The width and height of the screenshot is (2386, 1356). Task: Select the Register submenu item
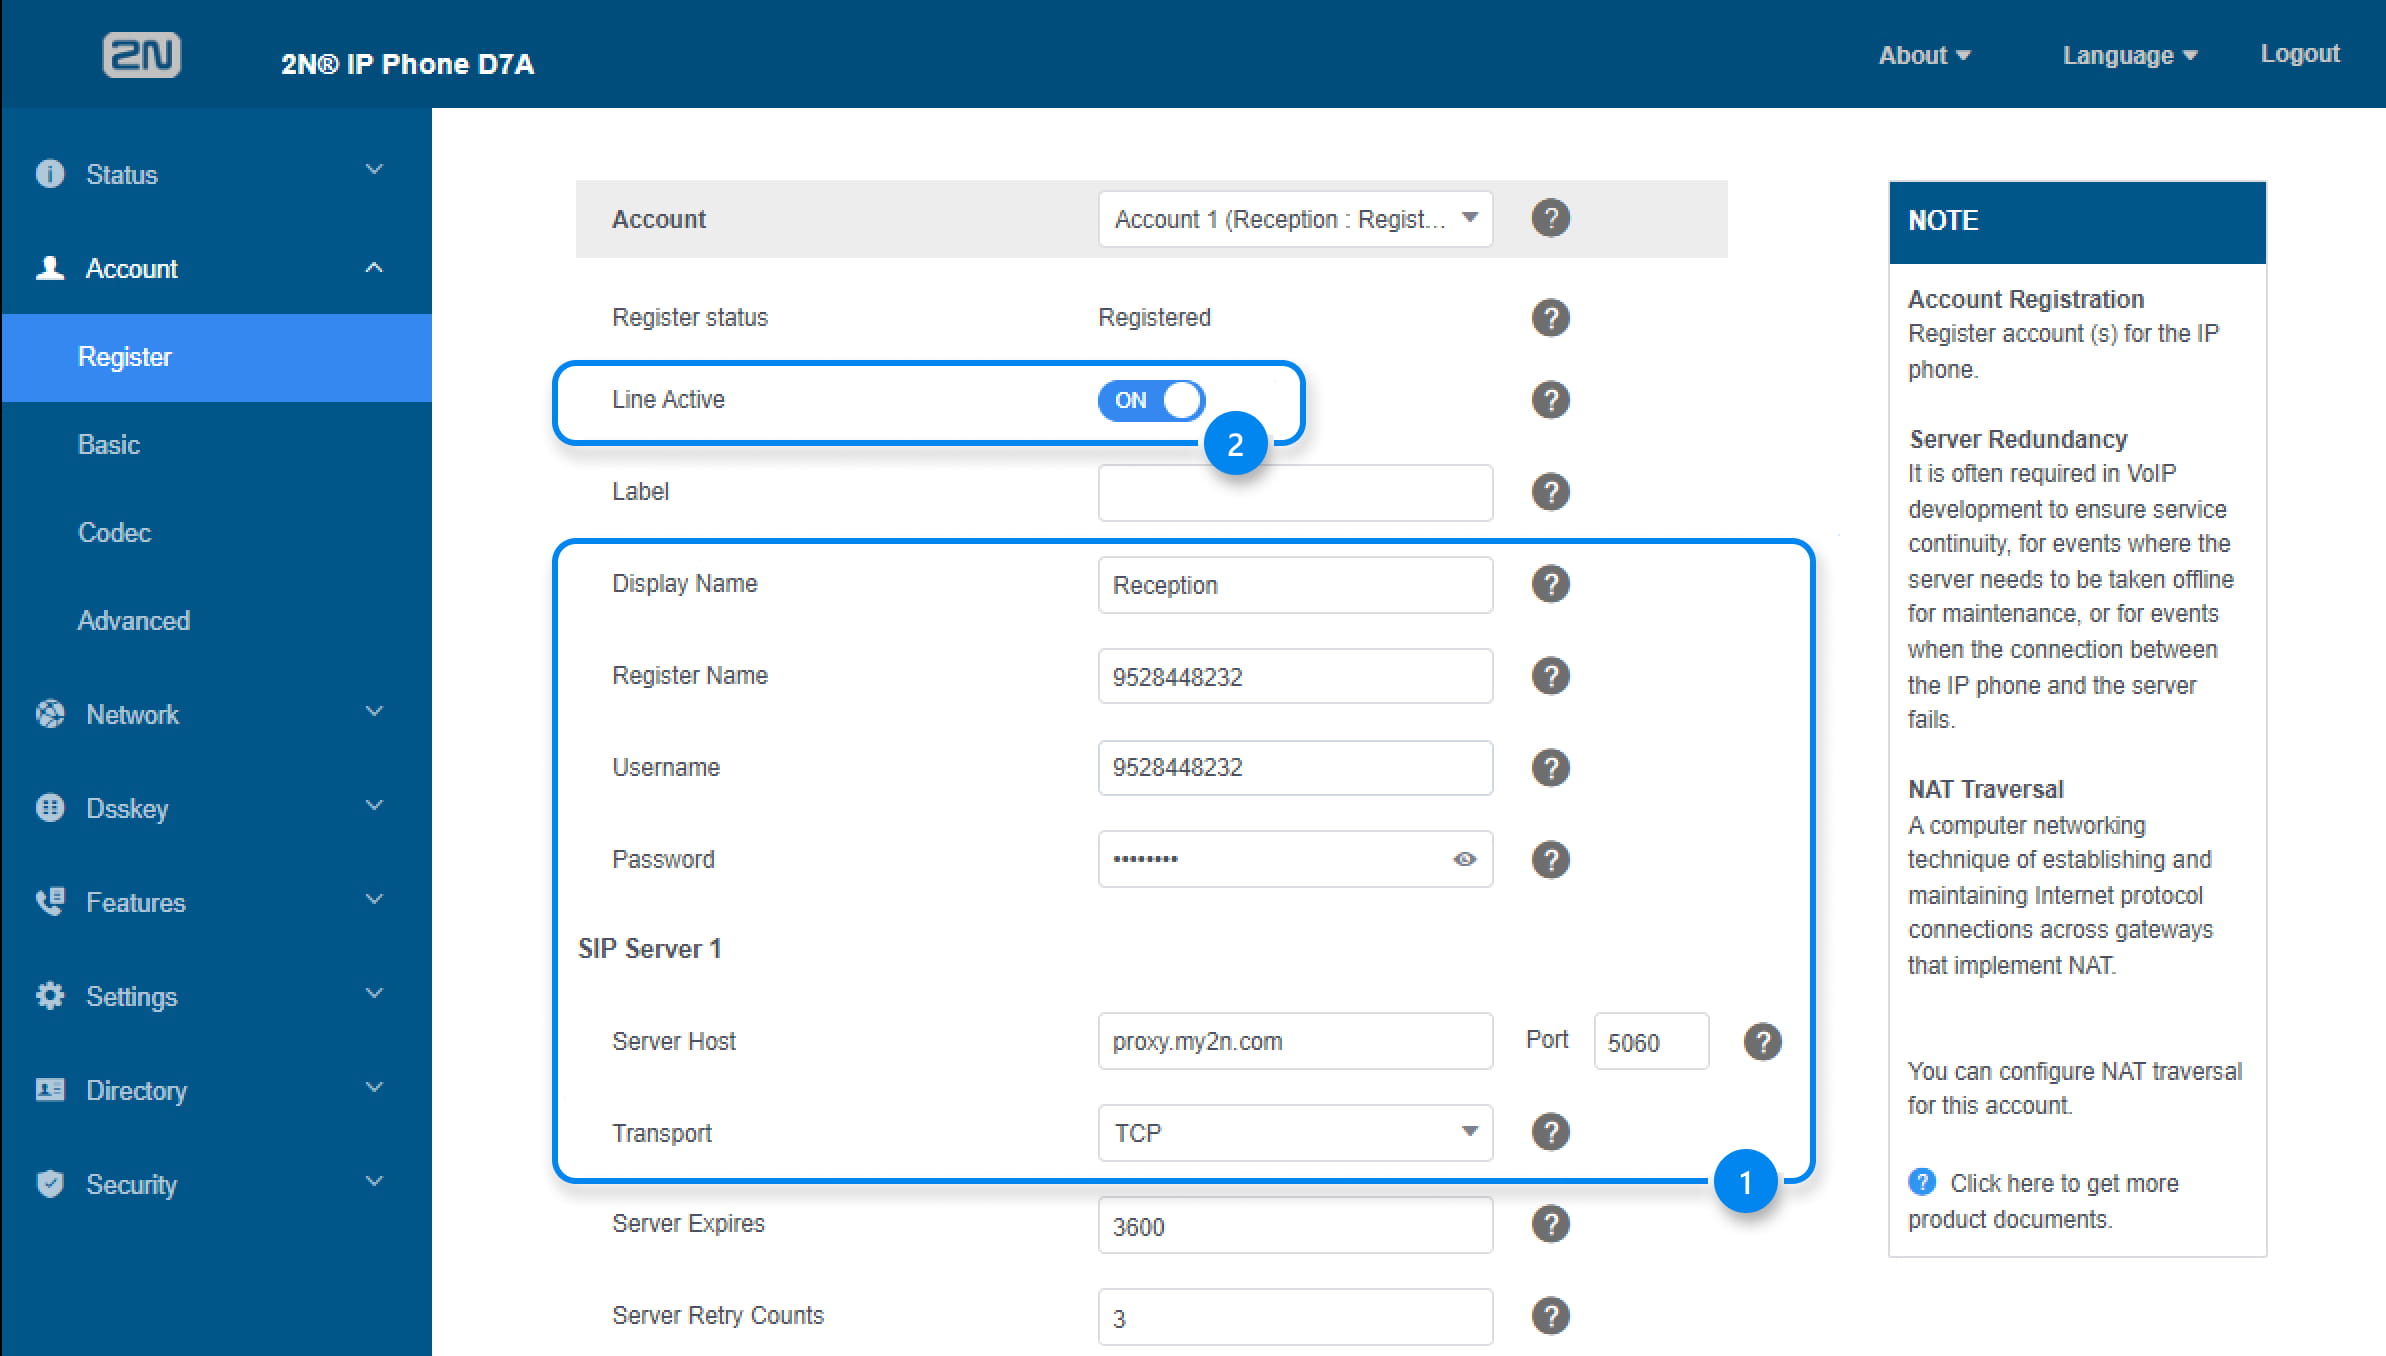[x=217, y=358]
